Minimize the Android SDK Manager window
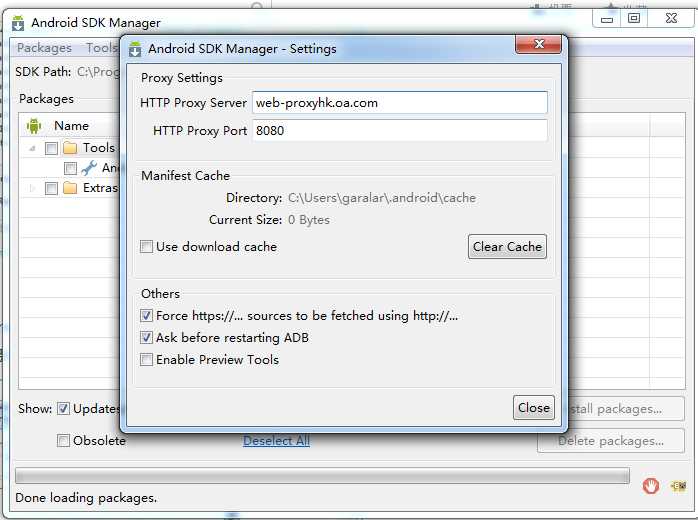The width and height of the screenshot is (698, 520). [607, 19]
